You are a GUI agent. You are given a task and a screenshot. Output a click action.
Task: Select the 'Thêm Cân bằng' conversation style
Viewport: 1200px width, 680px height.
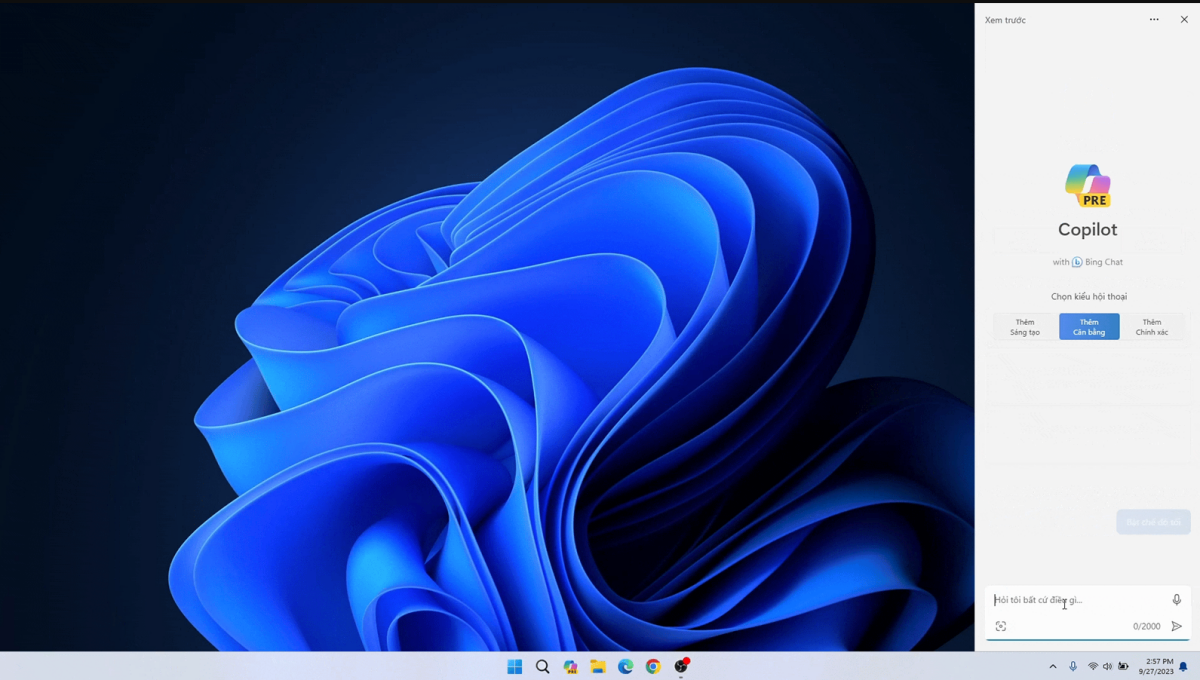(x=1089, y=327)
